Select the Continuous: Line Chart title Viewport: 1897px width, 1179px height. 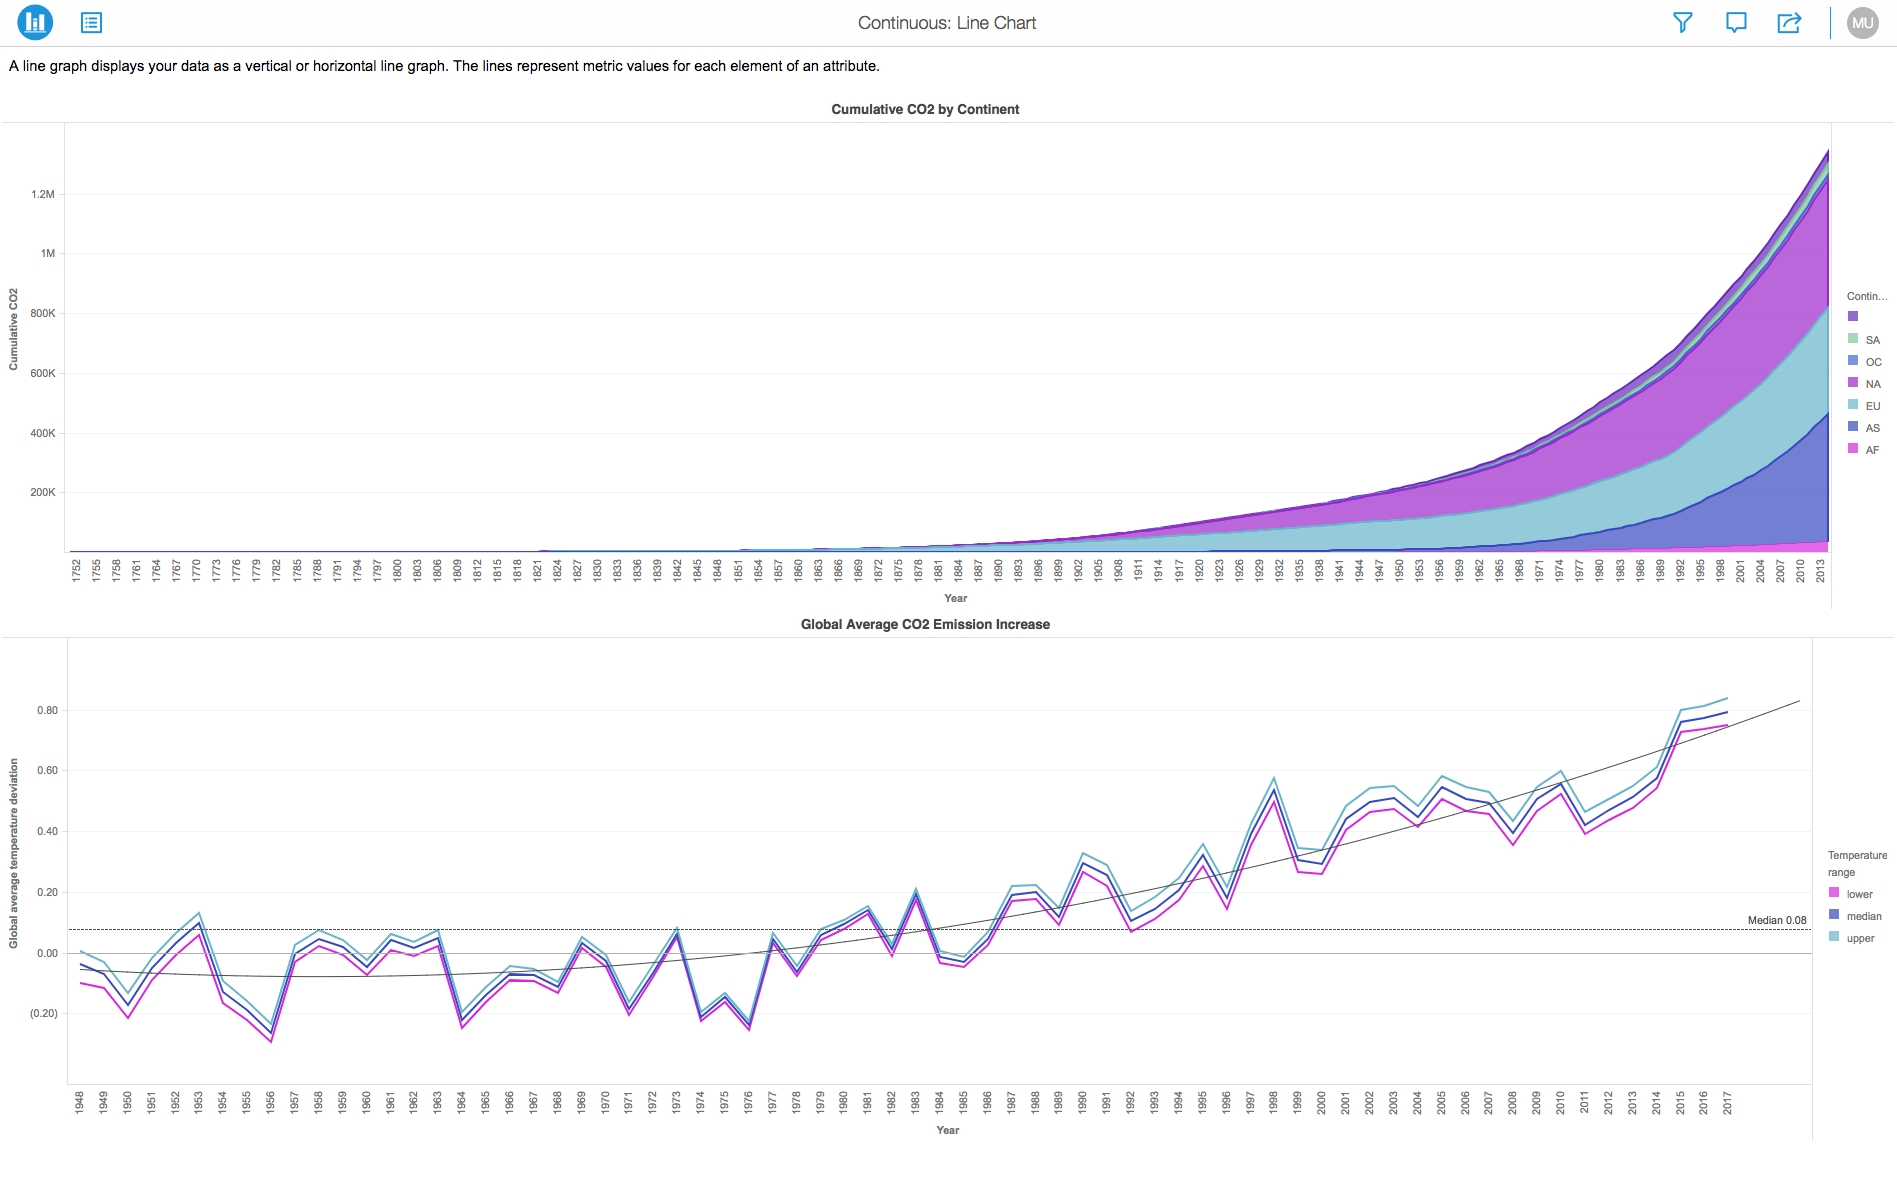[x=946, y=22]
